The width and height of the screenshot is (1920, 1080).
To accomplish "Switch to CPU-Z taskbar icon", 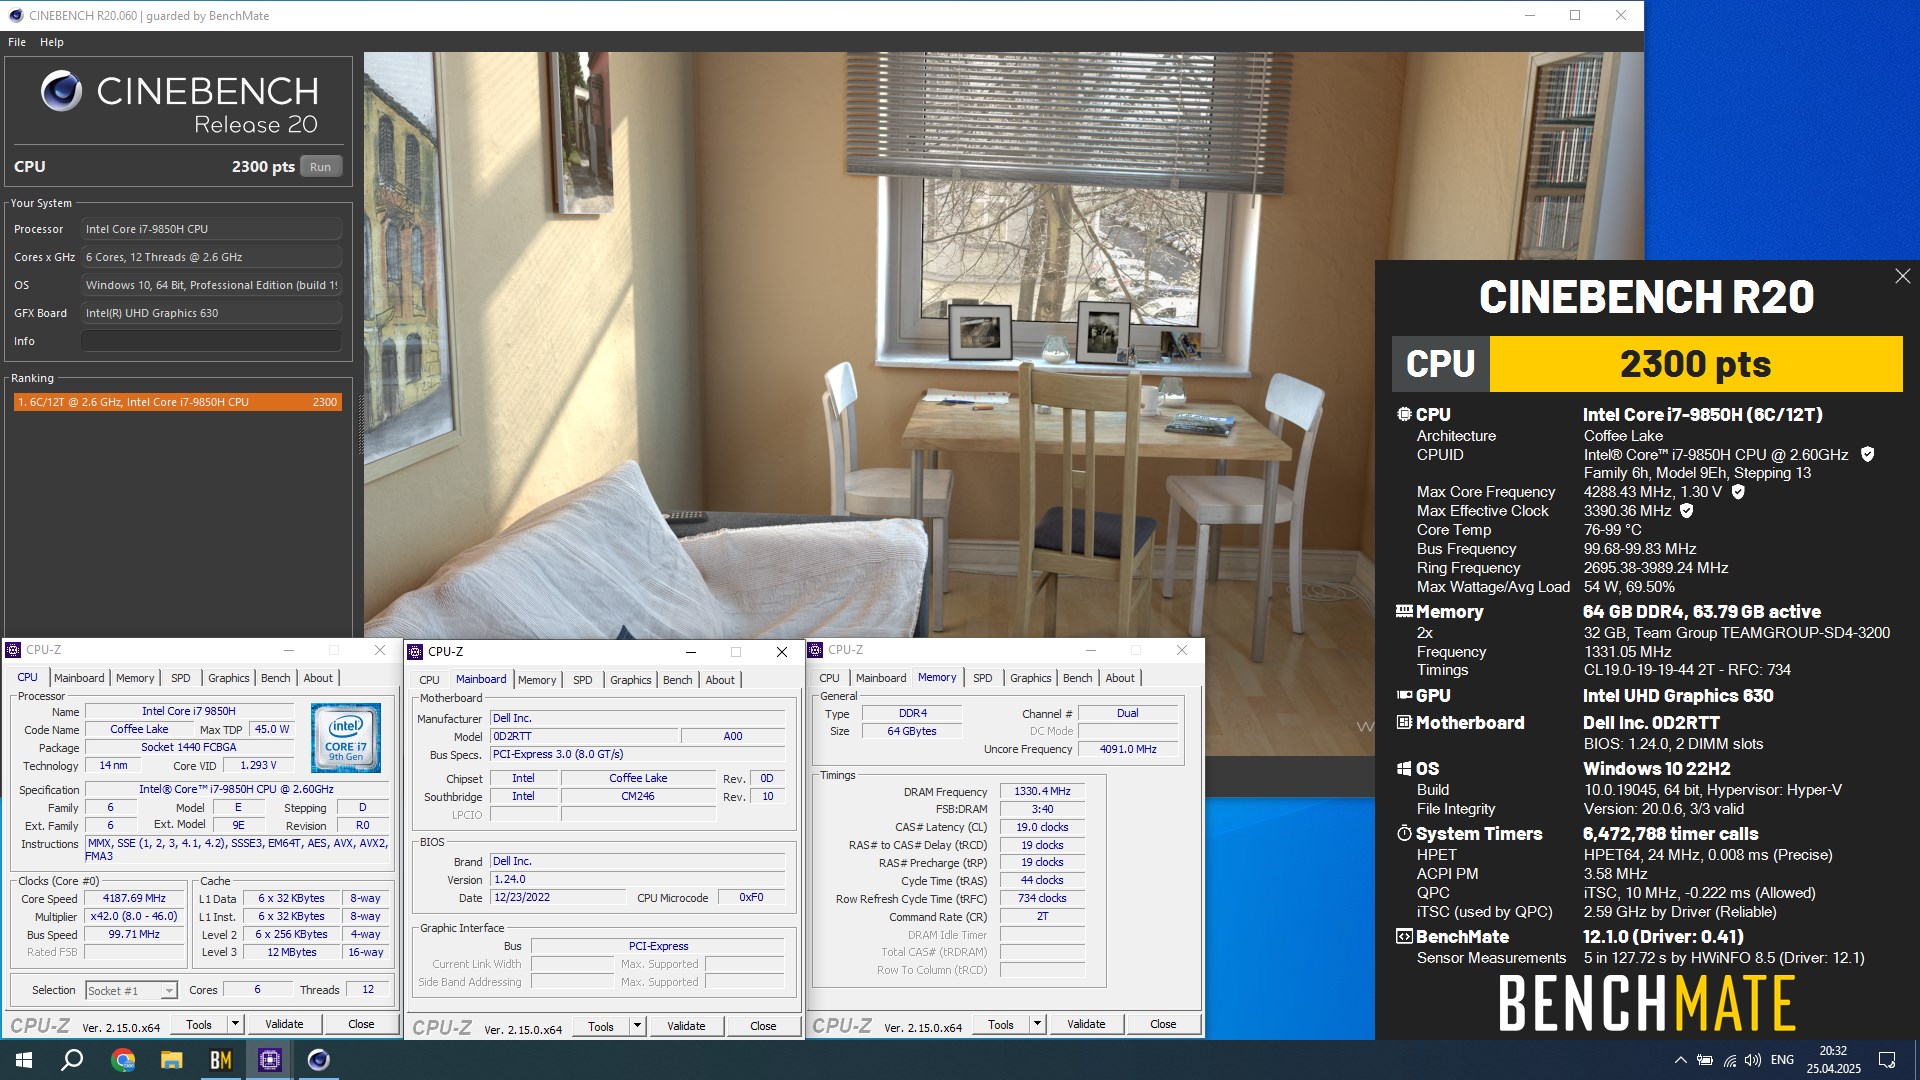I will 270,1060.
